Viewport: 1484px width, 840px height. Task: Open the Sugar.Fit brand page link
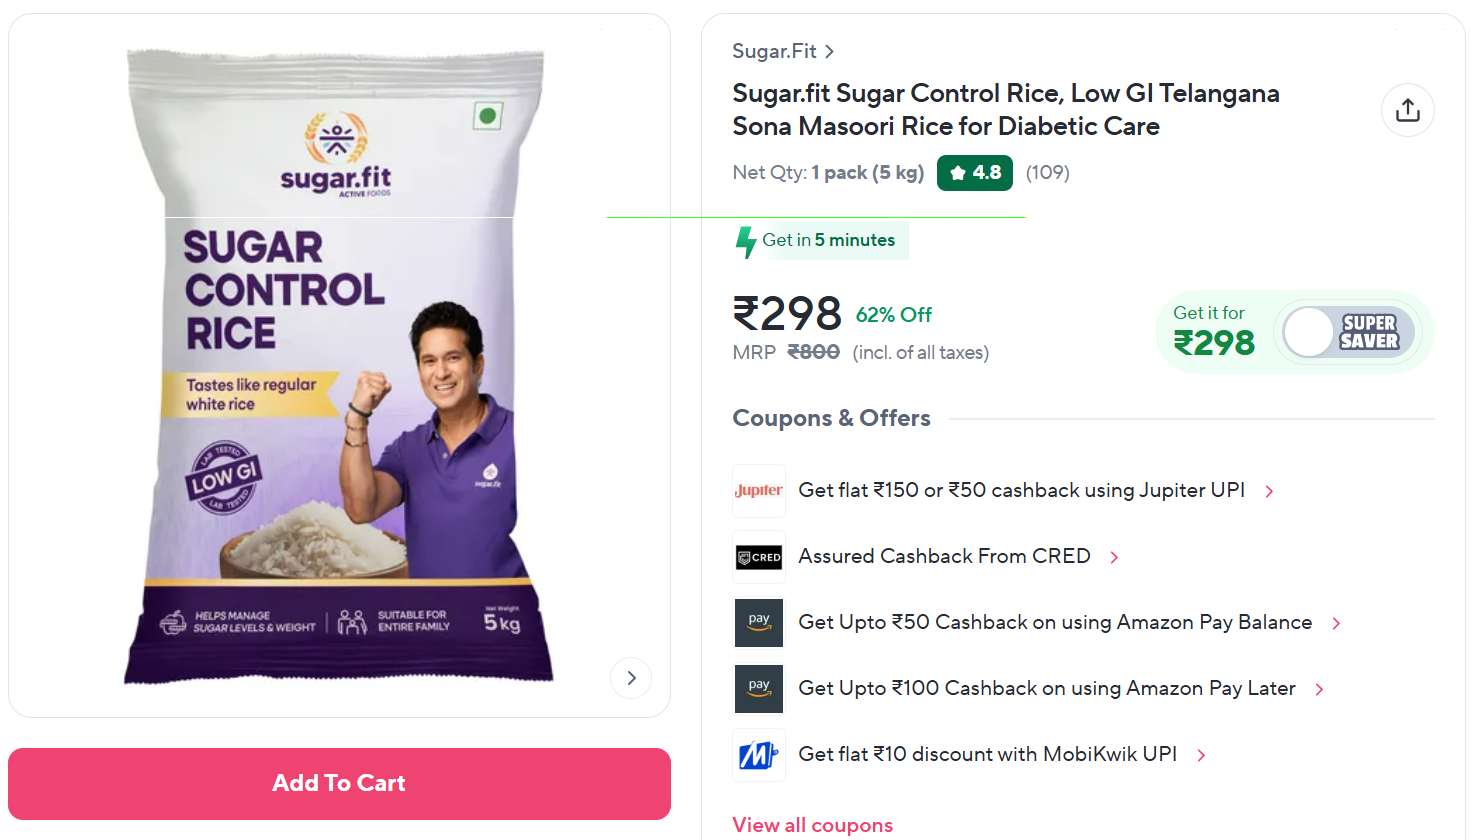(782, 51)
